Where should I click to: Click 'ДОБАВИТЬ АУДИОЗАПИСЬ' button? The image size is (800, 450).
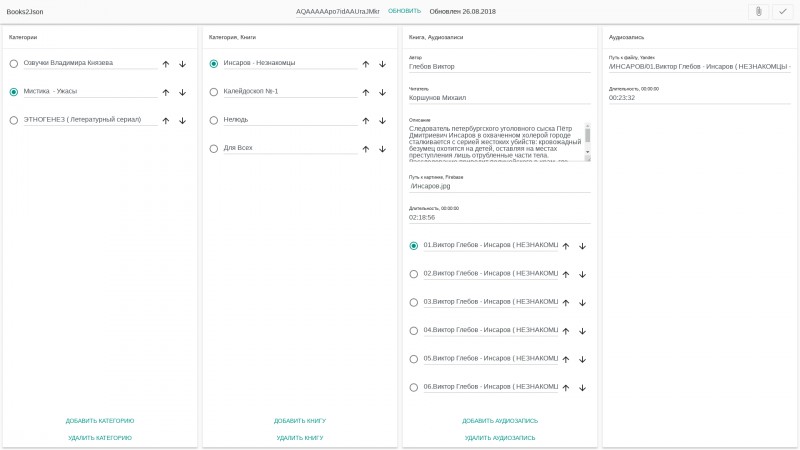pos(500,421)
